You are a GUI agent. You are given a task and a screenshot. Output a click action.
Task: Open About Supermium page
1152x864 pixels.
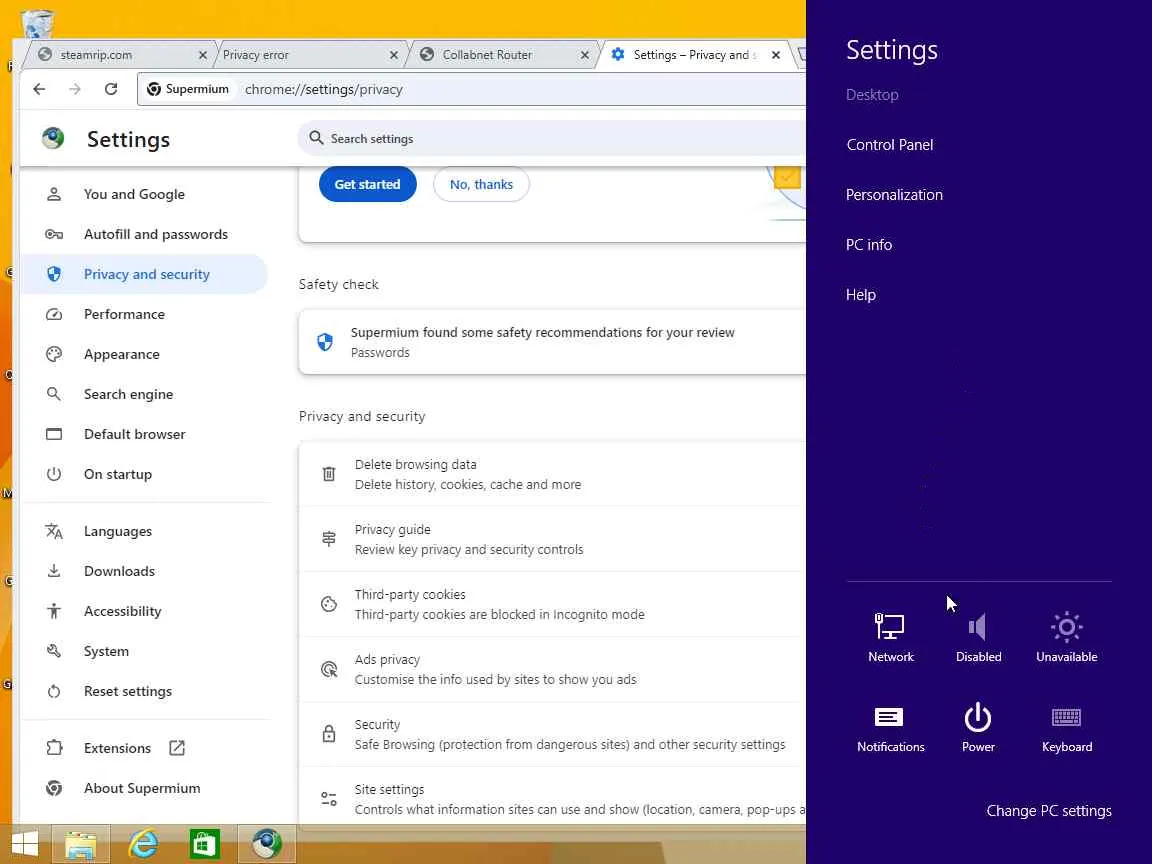click(143, 788)
